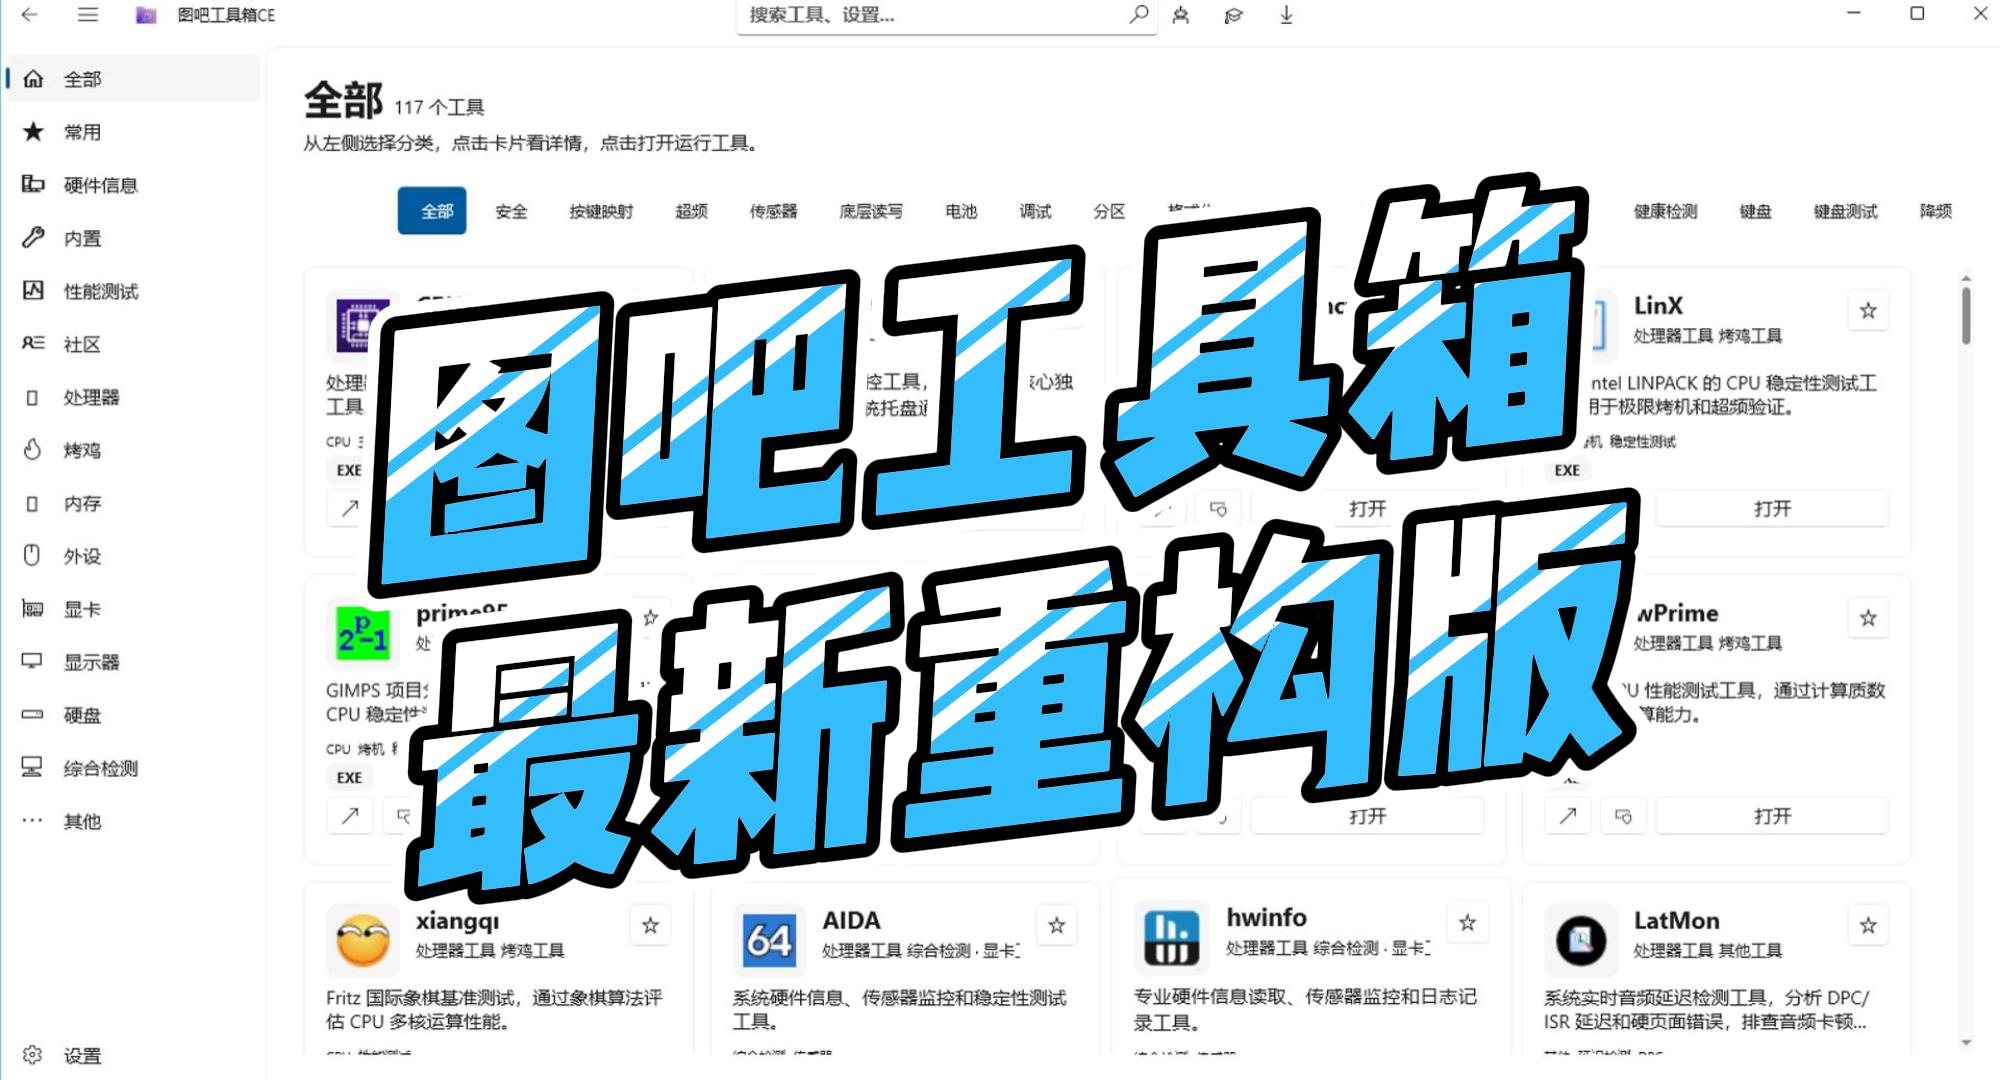This screenshot has width=2000, height=1080.
Task: Focus the 搜索工具、设置 search field
Action: (946, 16)
